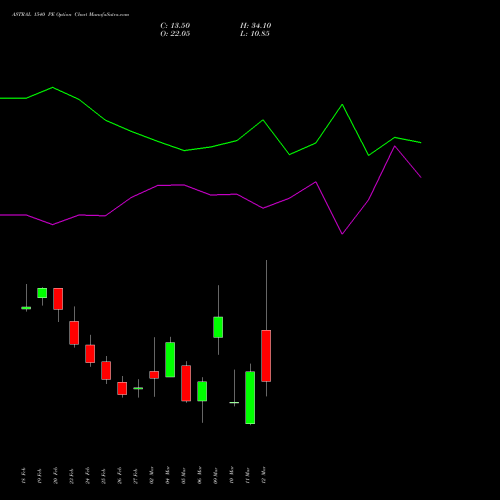The image size is (500, 500).
Task: Select the high value H: 34.10
Action: coord(256,26)
